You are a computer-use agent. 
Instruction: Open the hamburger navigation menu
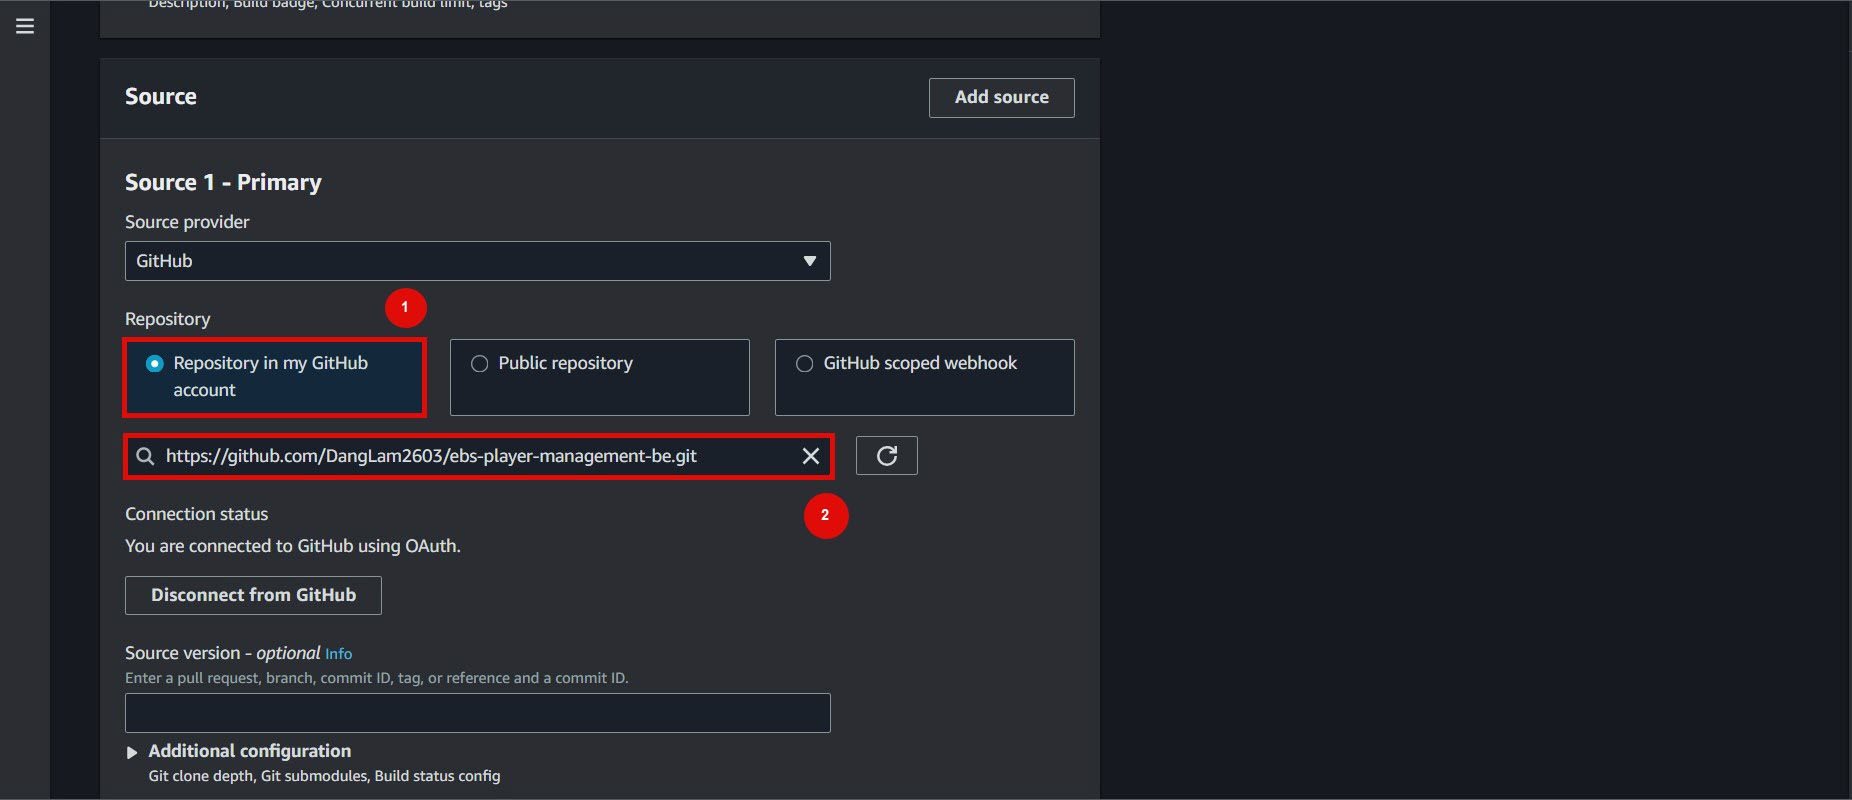coord(25,26)
